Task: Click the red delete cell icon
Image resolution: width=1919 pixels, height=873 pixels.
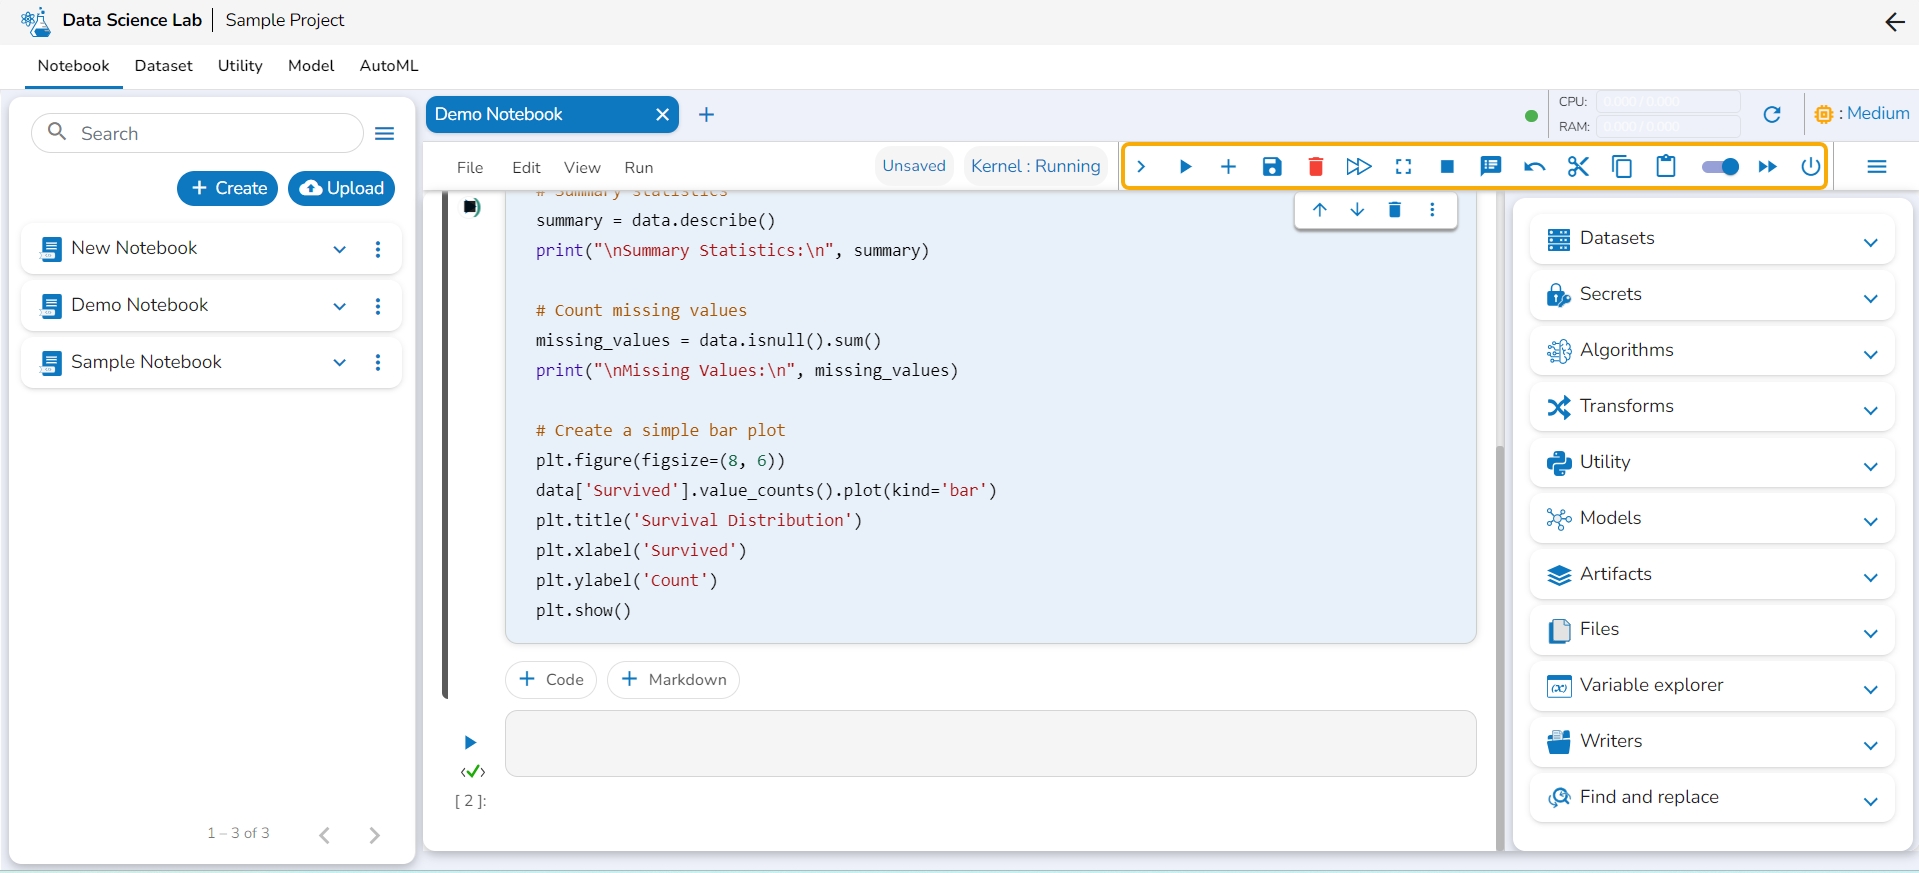Action: 1316,167
